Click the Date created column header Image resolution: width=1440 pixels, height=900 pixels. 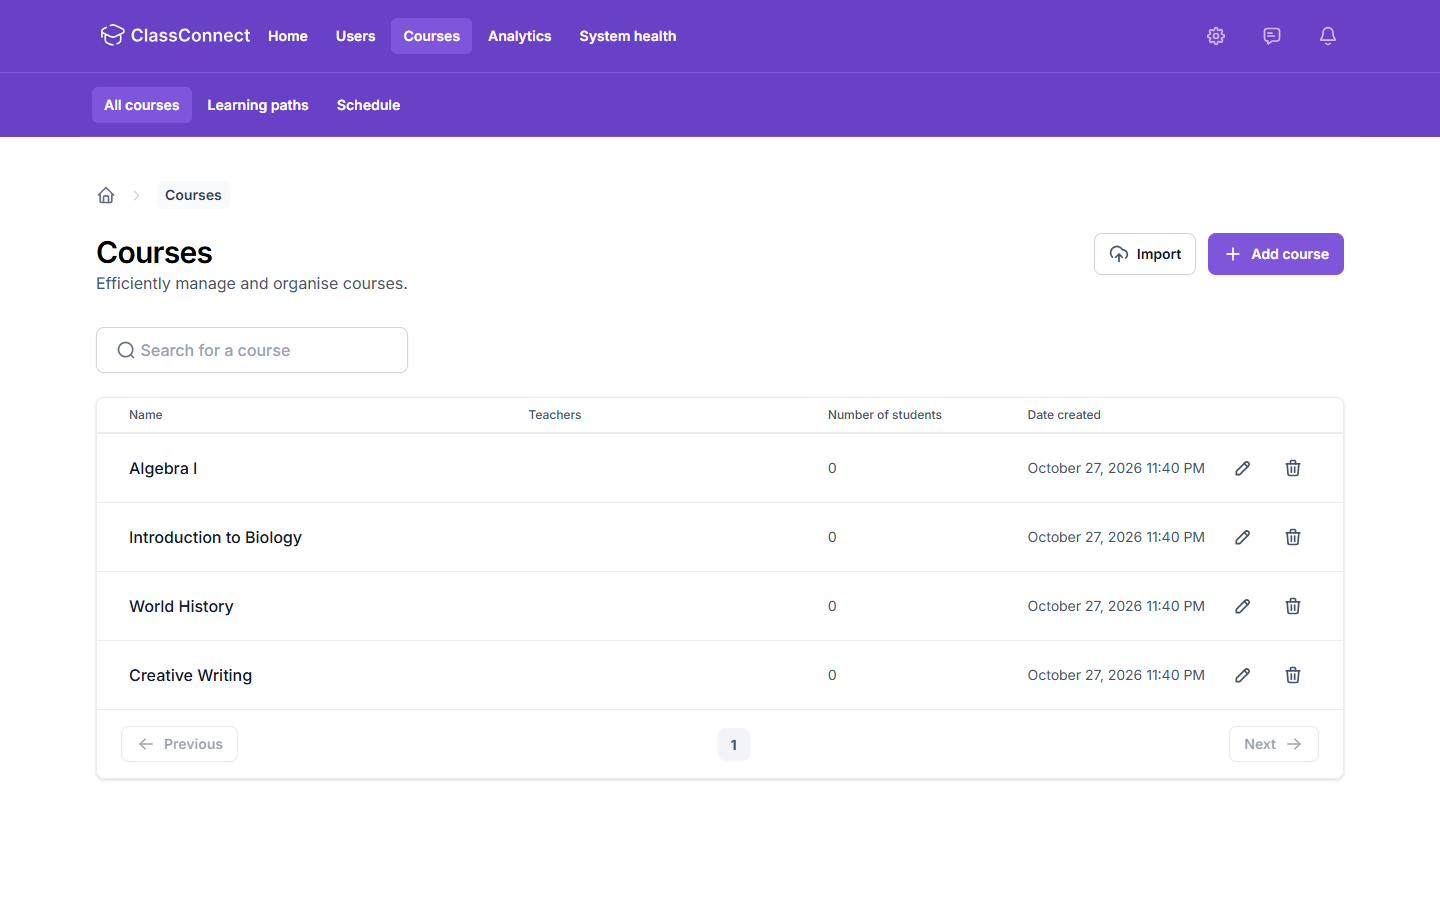pyautogui.click(x=1064, y=415)
